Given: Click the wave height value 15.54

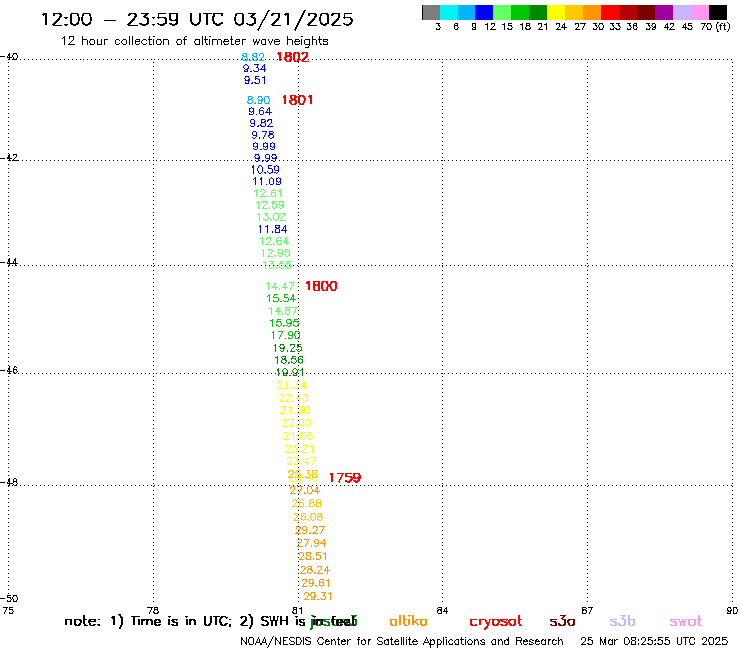Looking at the screenshot, I should pyautogui.click(x=281, y=298).
